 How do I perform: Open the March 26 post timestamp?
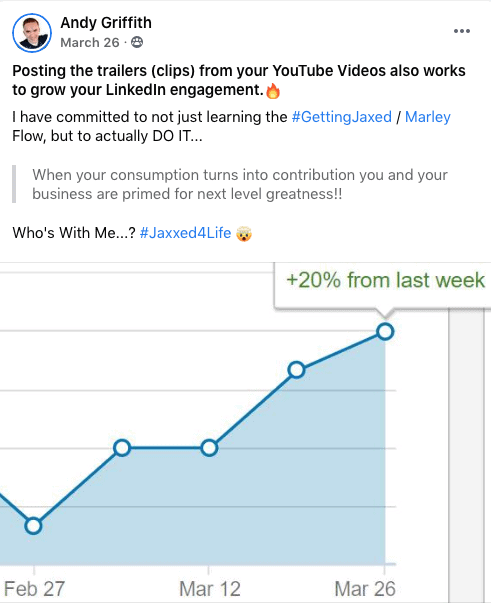[90, 42]
